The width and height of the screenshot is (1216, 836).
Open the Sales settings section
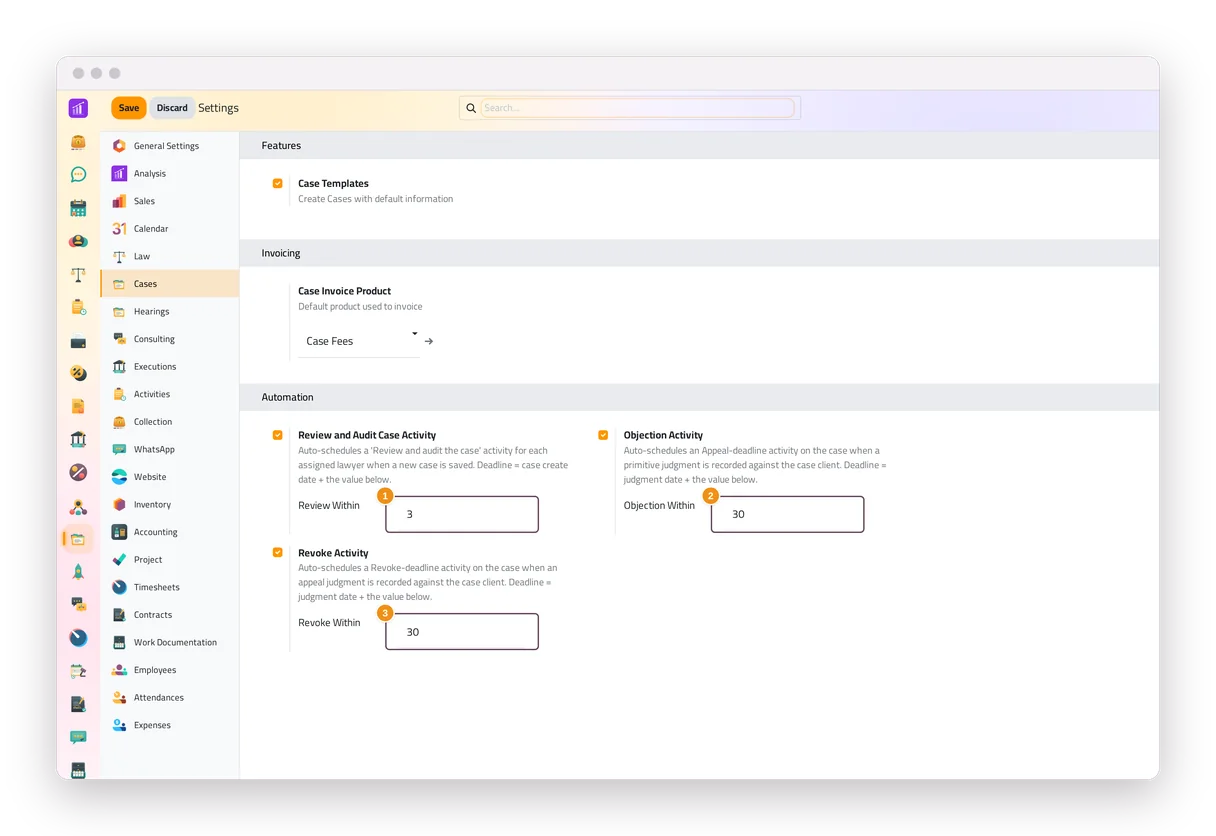[169, 201]
